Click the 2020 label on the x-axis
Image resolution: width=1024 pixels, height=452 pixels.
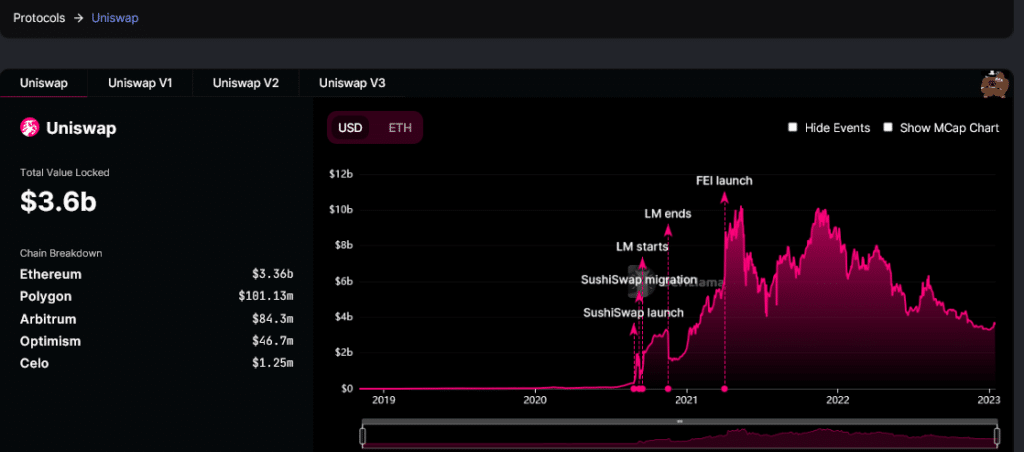[x=535, y=399]
